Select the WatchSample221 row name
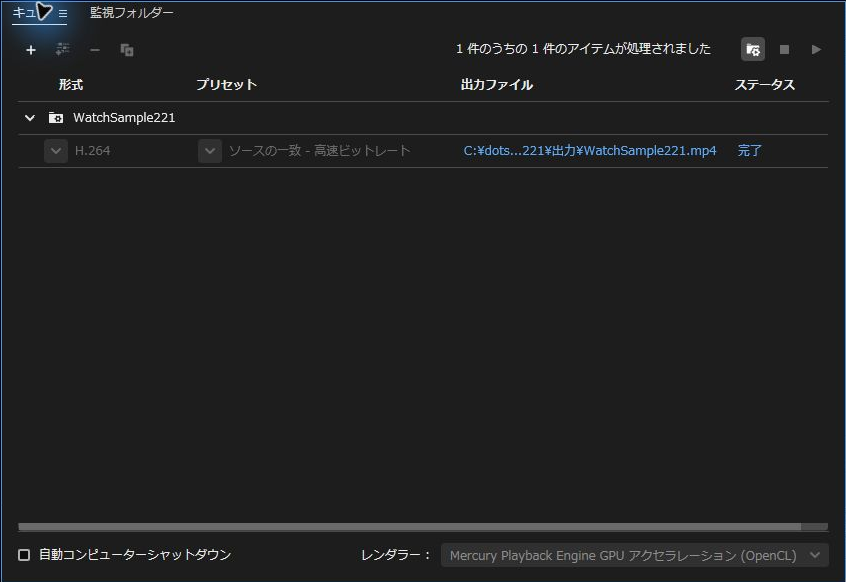The width and height of the screenshot is (846, 582). pyautogui.click(x=124, y=118)
